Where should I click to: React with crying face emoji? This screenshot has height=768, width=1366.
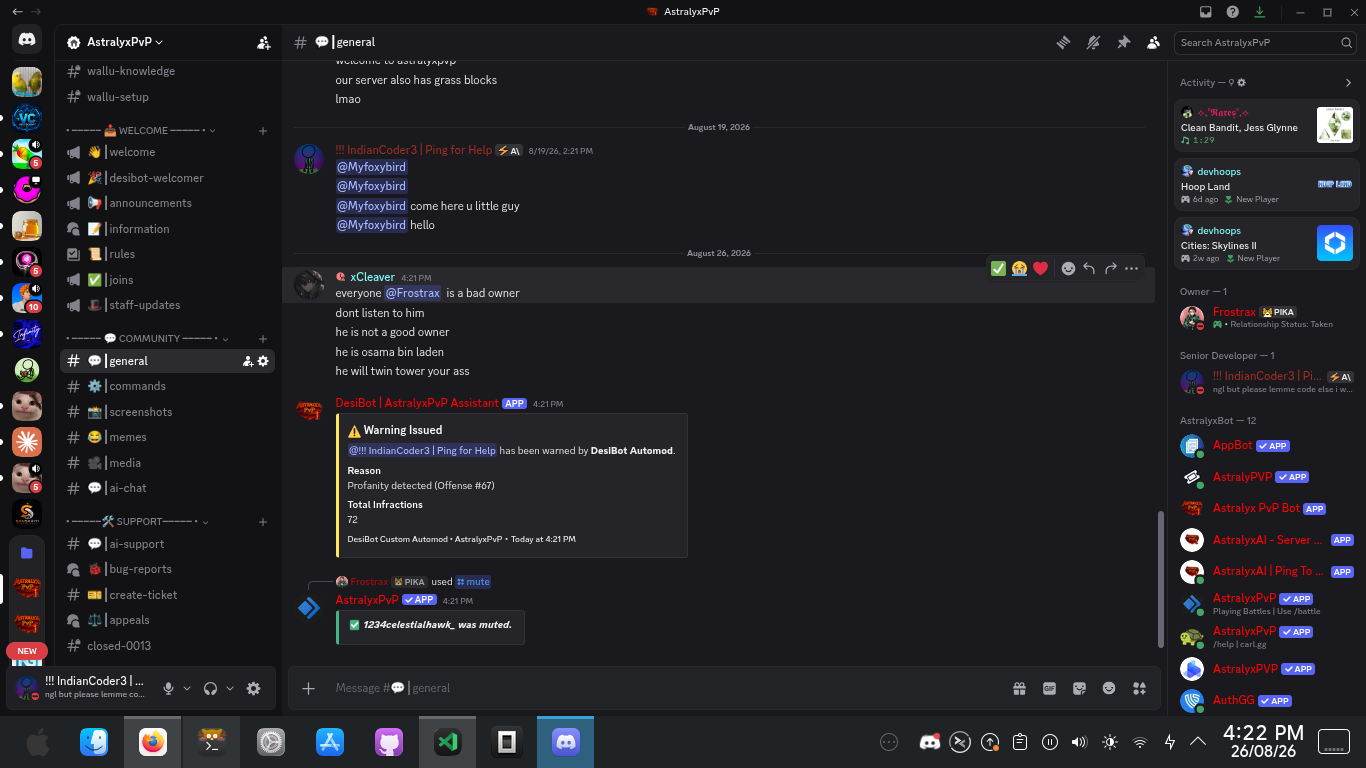pos(1019,268)
